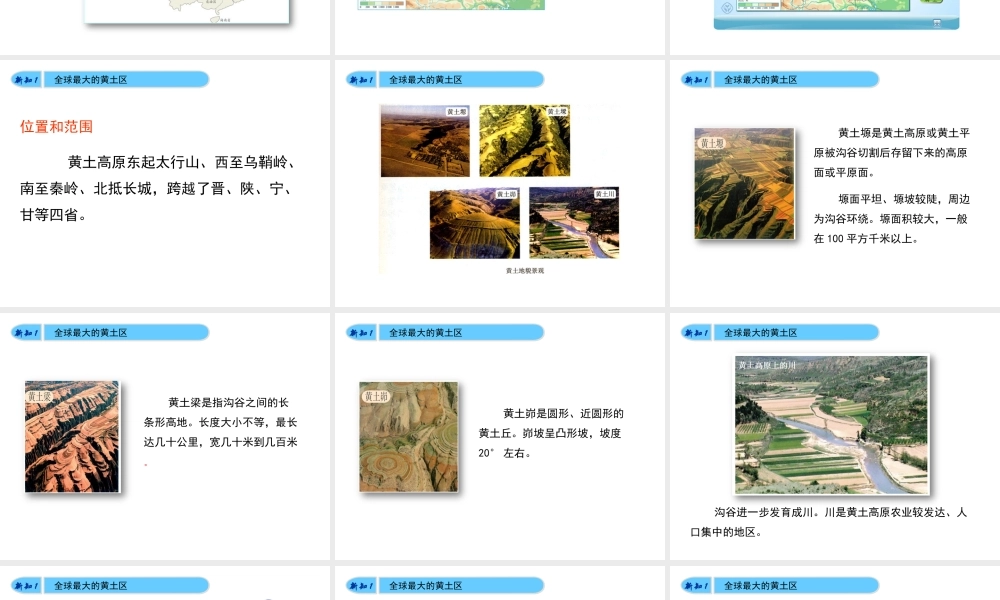Click the 新知1 badge on the 黄土梁 description slide
This screenshot has height=600, width=1000.
tap(26, 333)
